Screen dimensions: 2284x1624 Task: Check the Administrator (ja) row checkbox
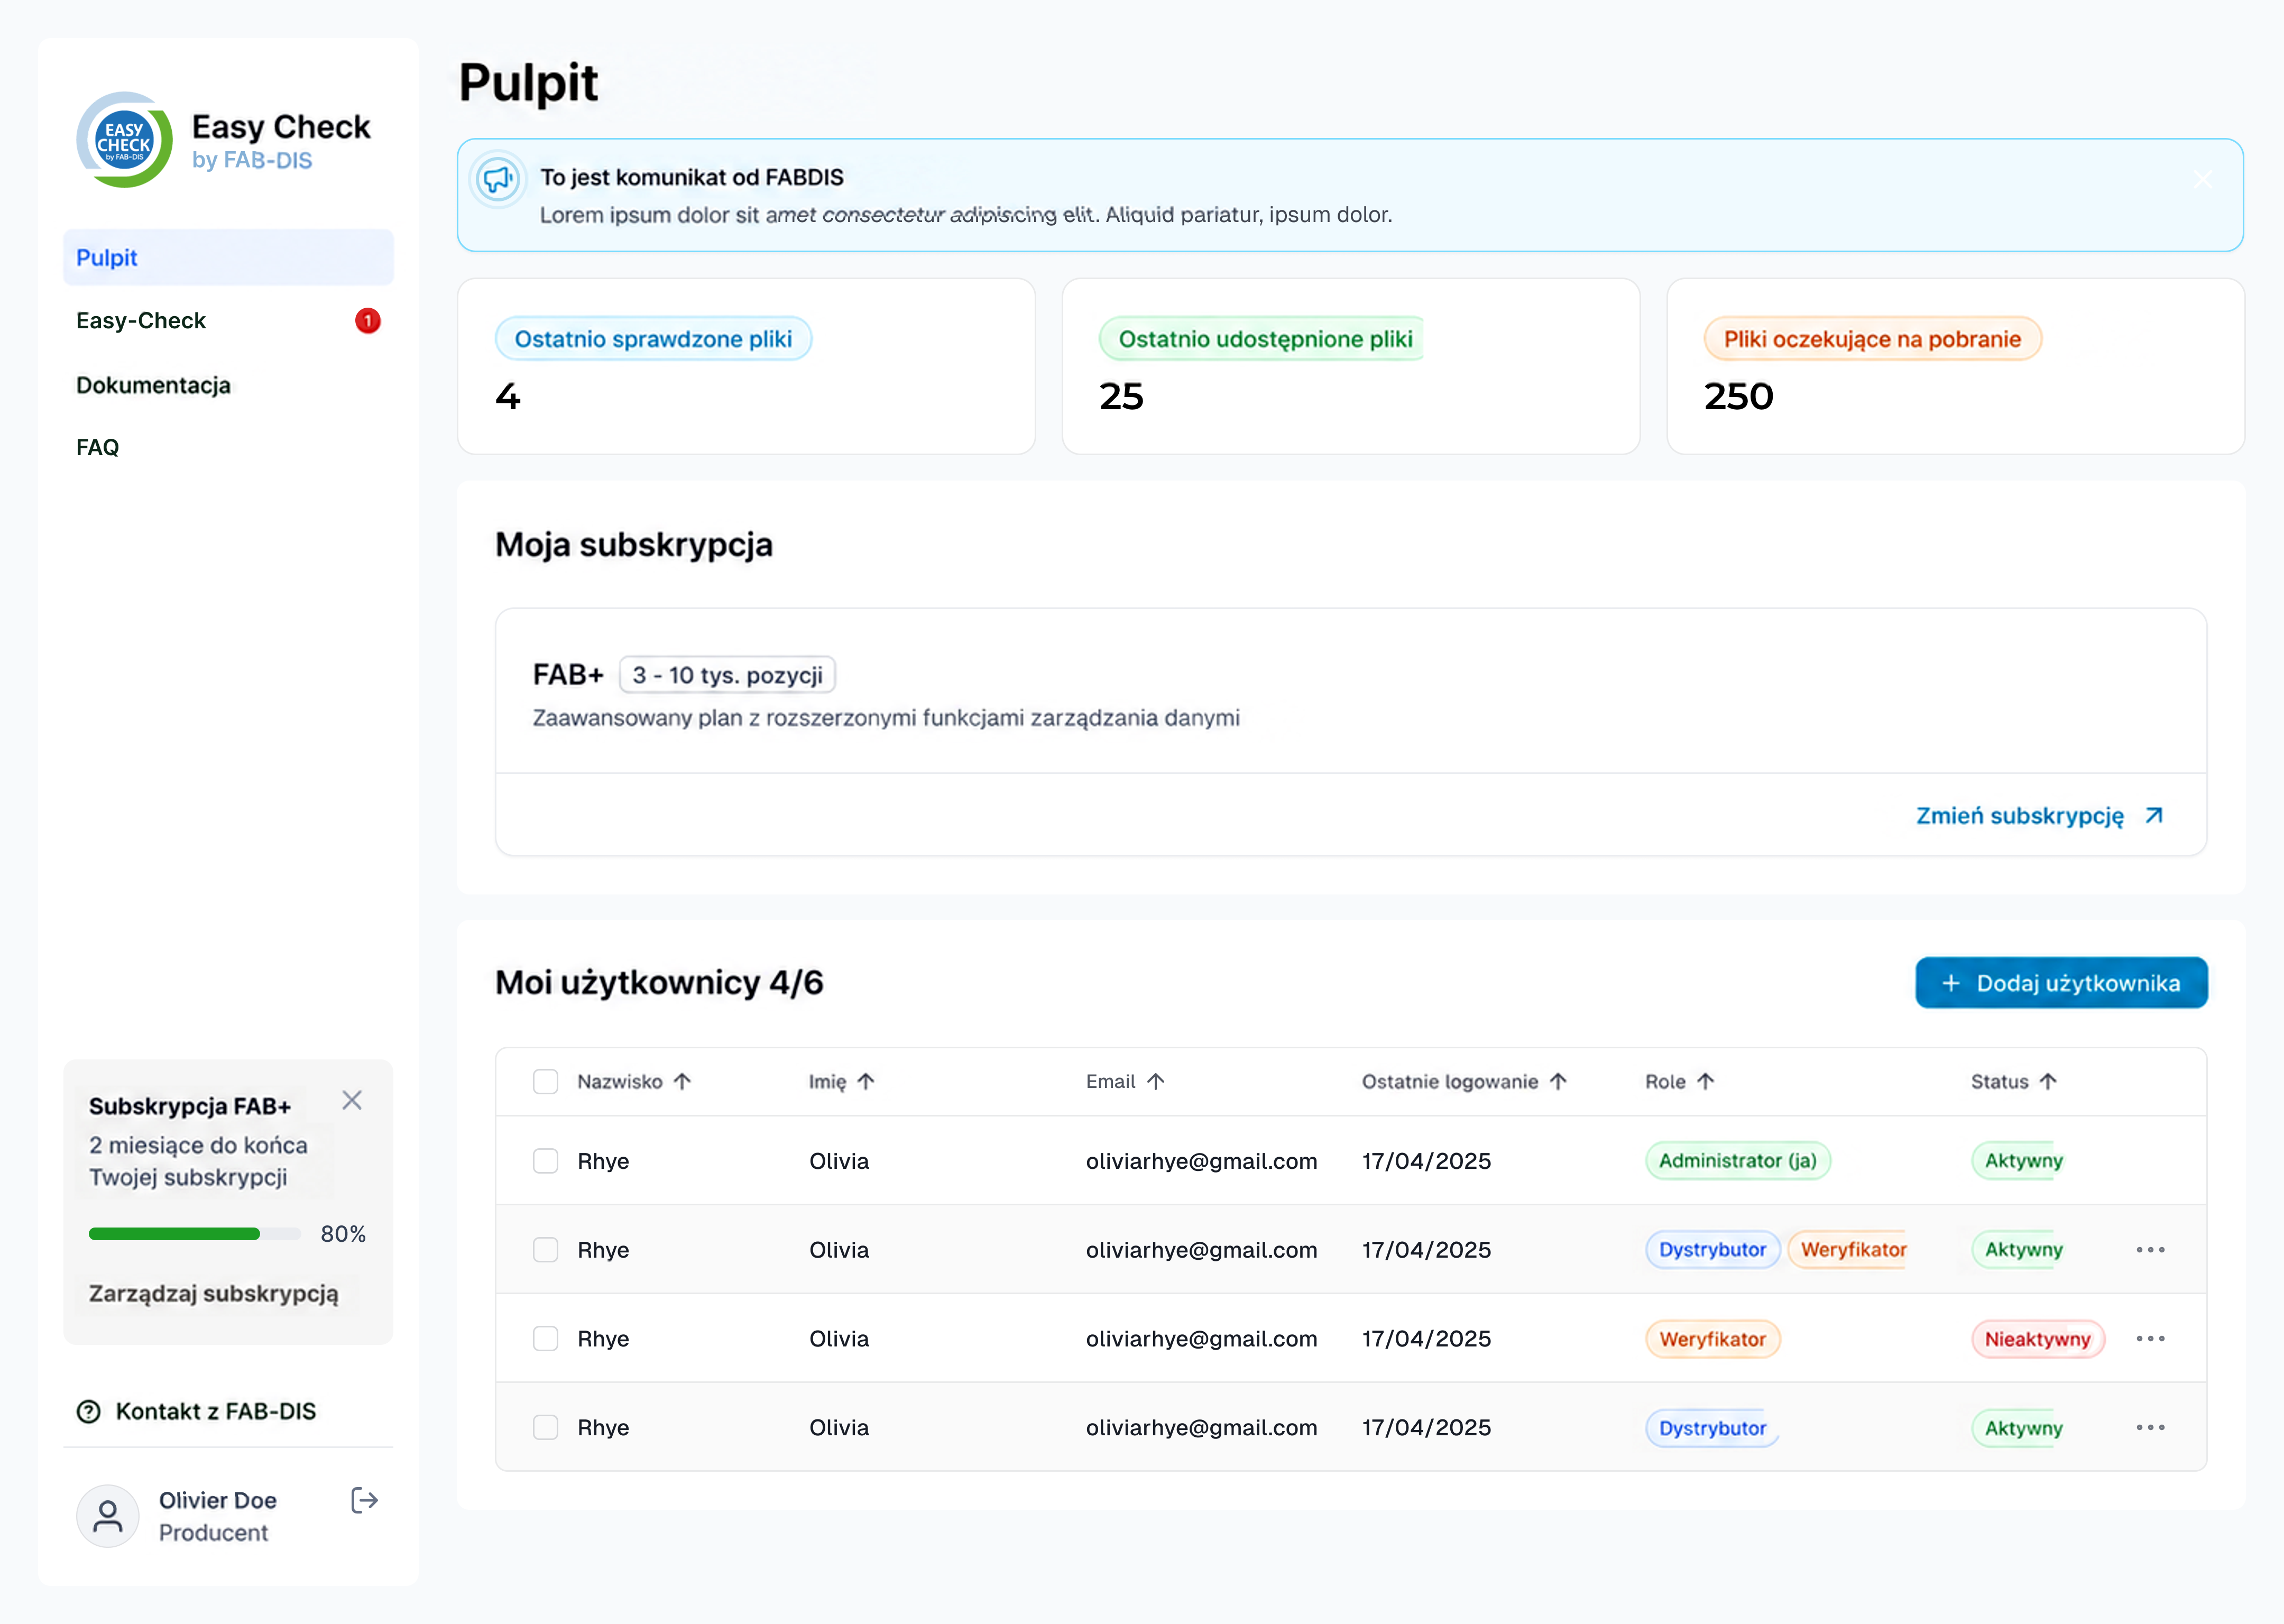(545, 1160)
